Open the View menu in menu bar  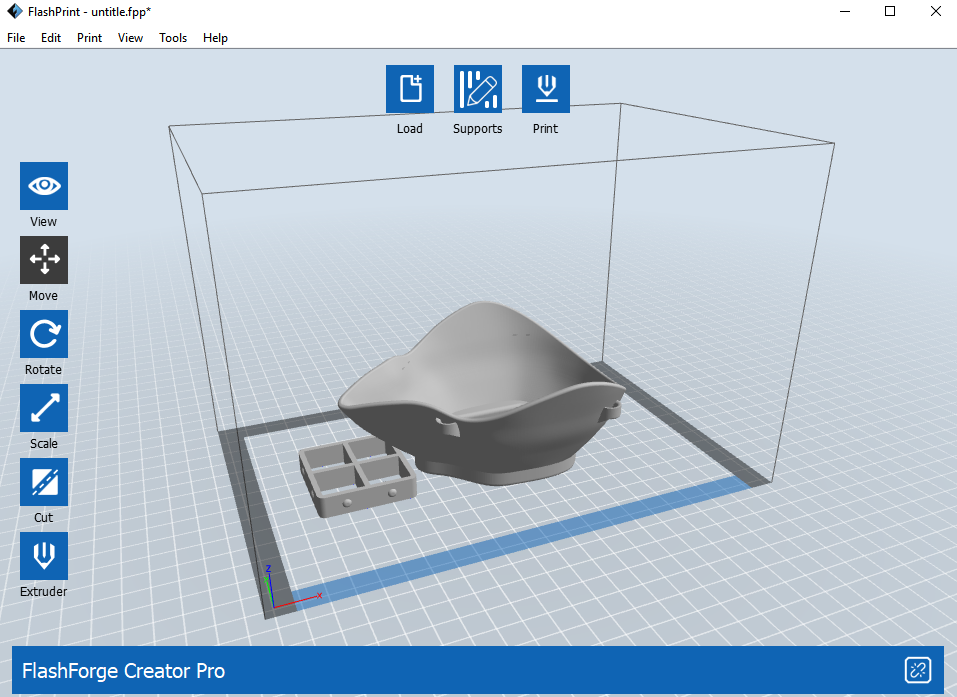130,38
